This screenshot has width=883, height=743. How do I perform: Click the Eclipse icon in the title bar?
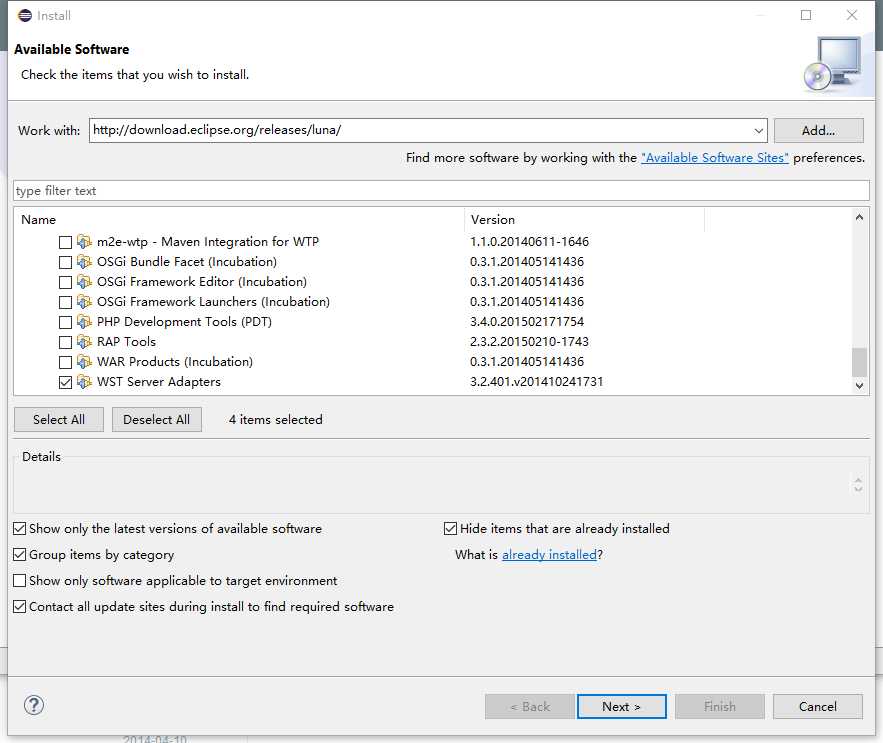(25, 15)
